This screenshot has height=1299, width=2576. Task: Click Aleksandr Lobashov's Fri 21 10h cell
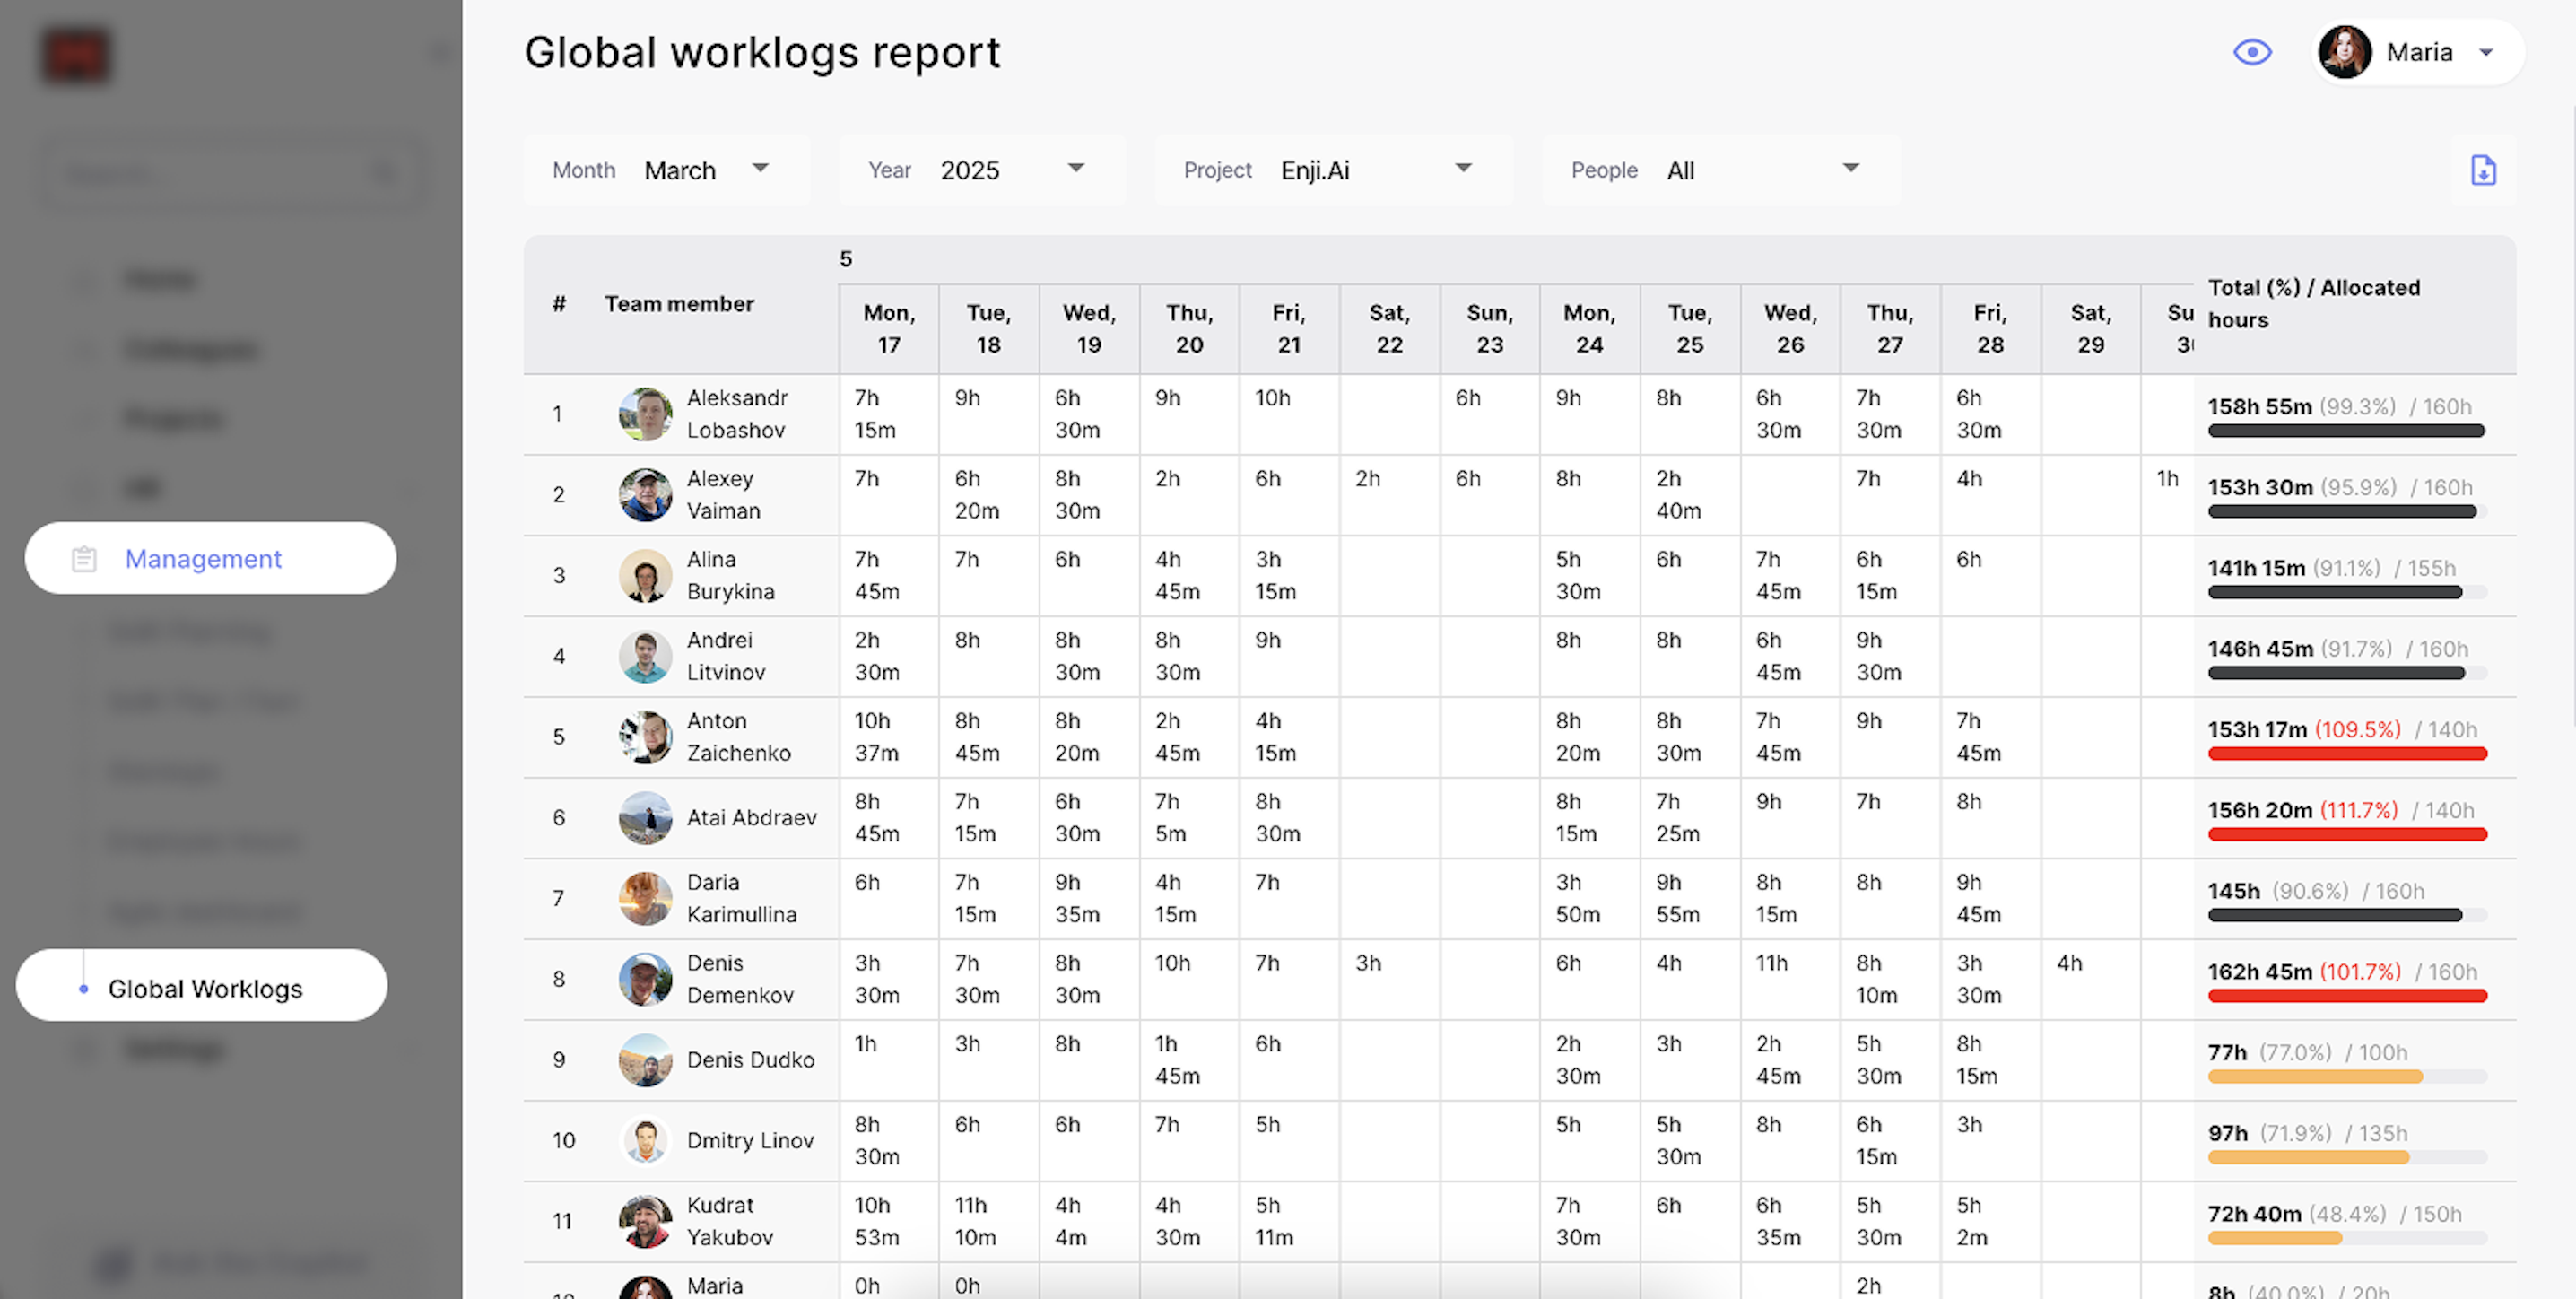[x=1289, y=414]
